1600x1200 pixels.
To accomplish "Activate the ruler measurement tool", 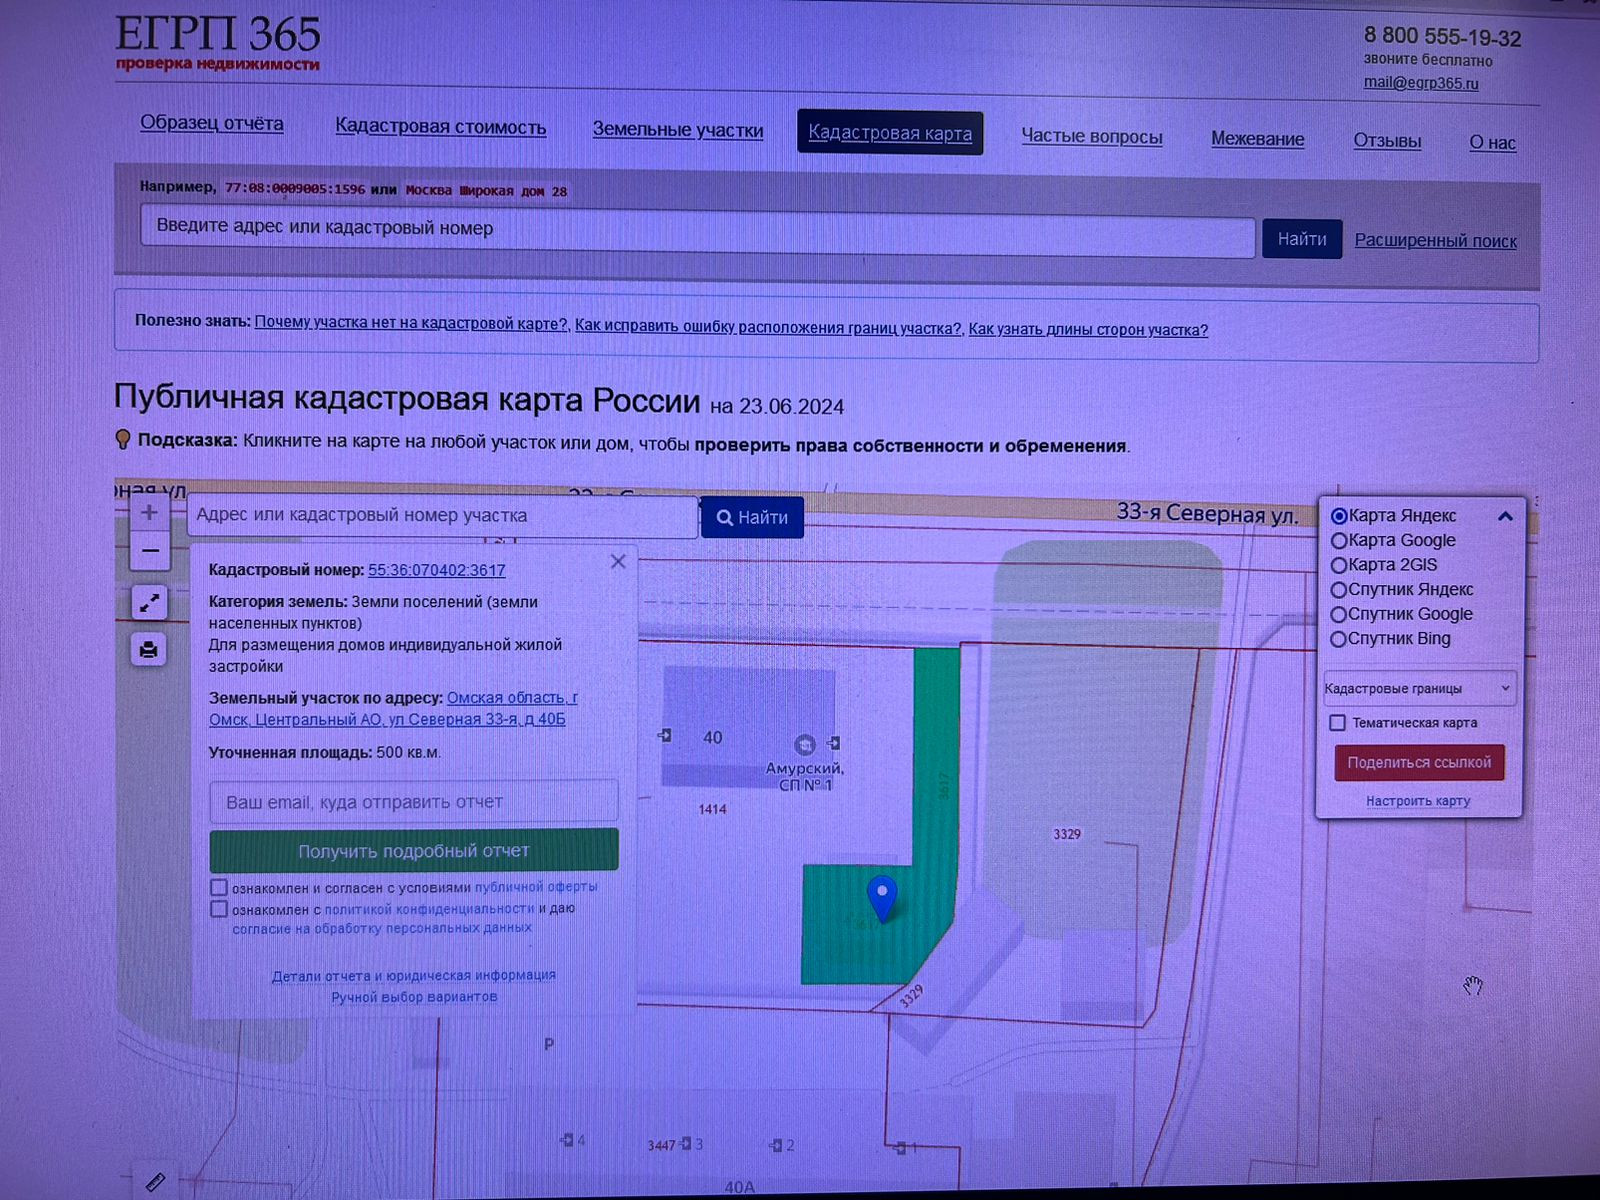I will click(x=155, y=1182).
